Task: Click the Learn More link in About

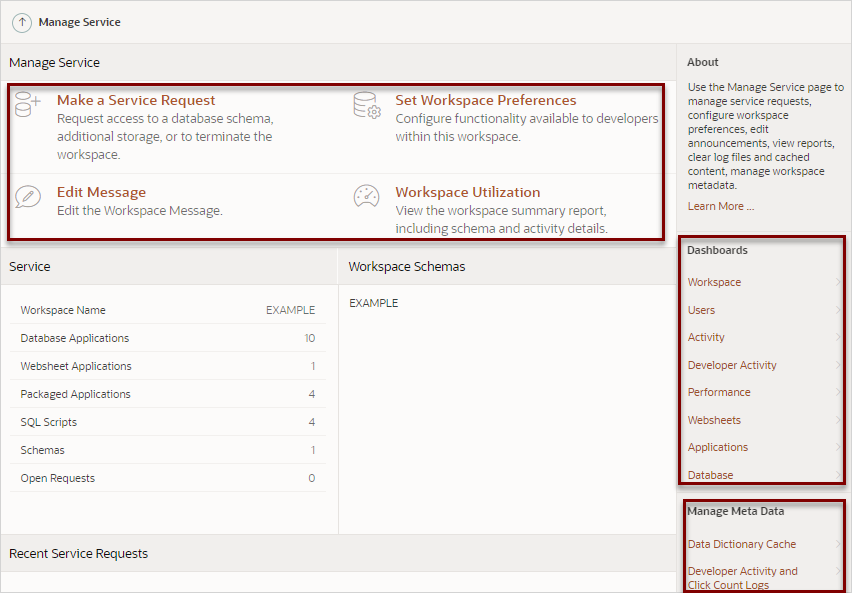Action: [x=721, y=206]
